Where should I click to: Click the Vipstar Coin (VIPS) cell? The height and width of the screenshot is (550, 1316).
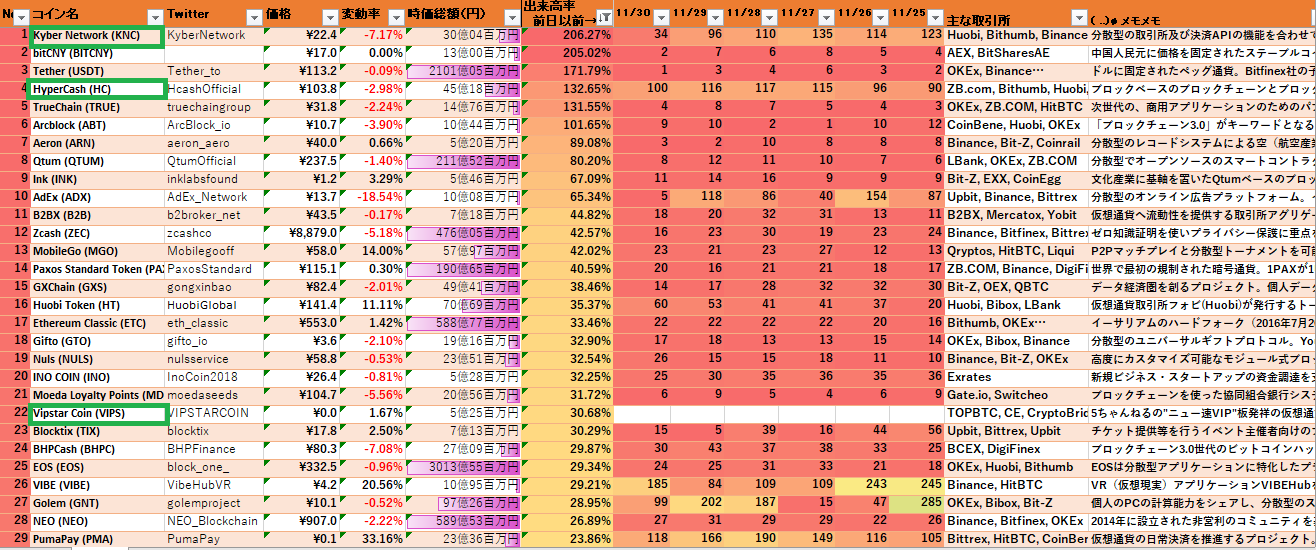click(x=96, y=413)
